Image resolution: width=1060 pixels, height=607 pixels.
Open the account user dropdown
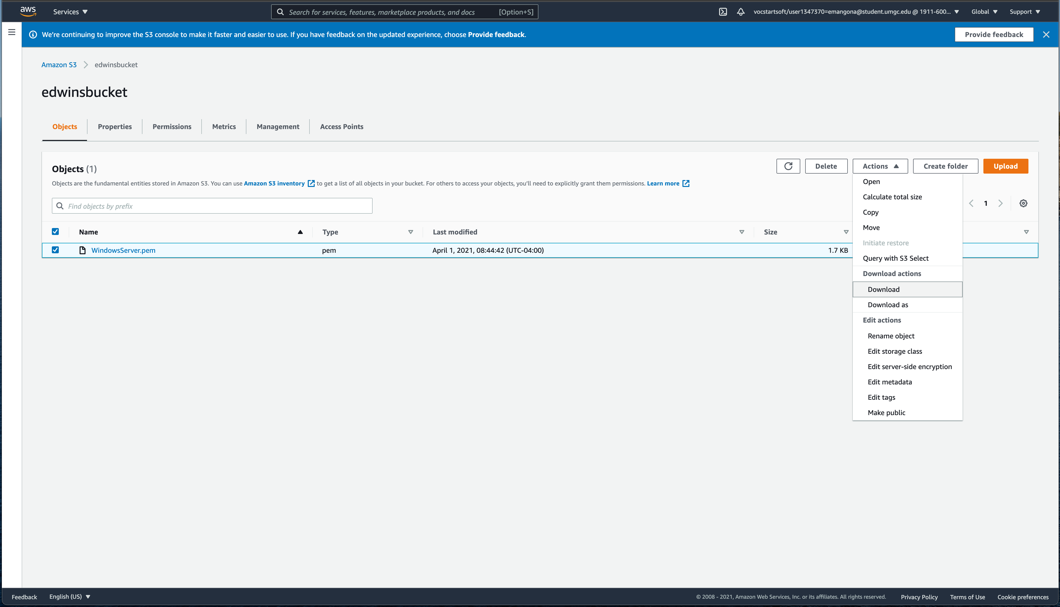[x=857, y=11]
